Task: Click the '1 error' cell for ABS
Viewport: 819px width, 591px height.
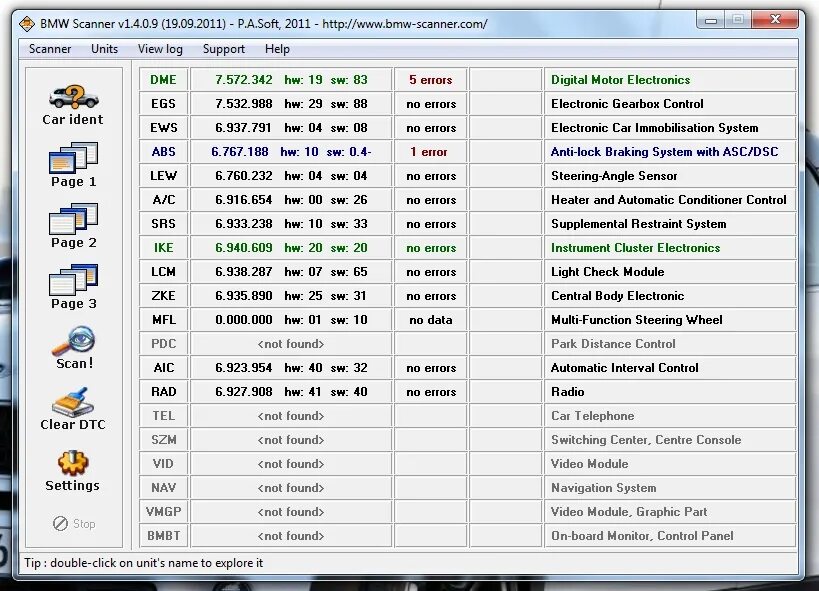Action: (x=431, y=152)
